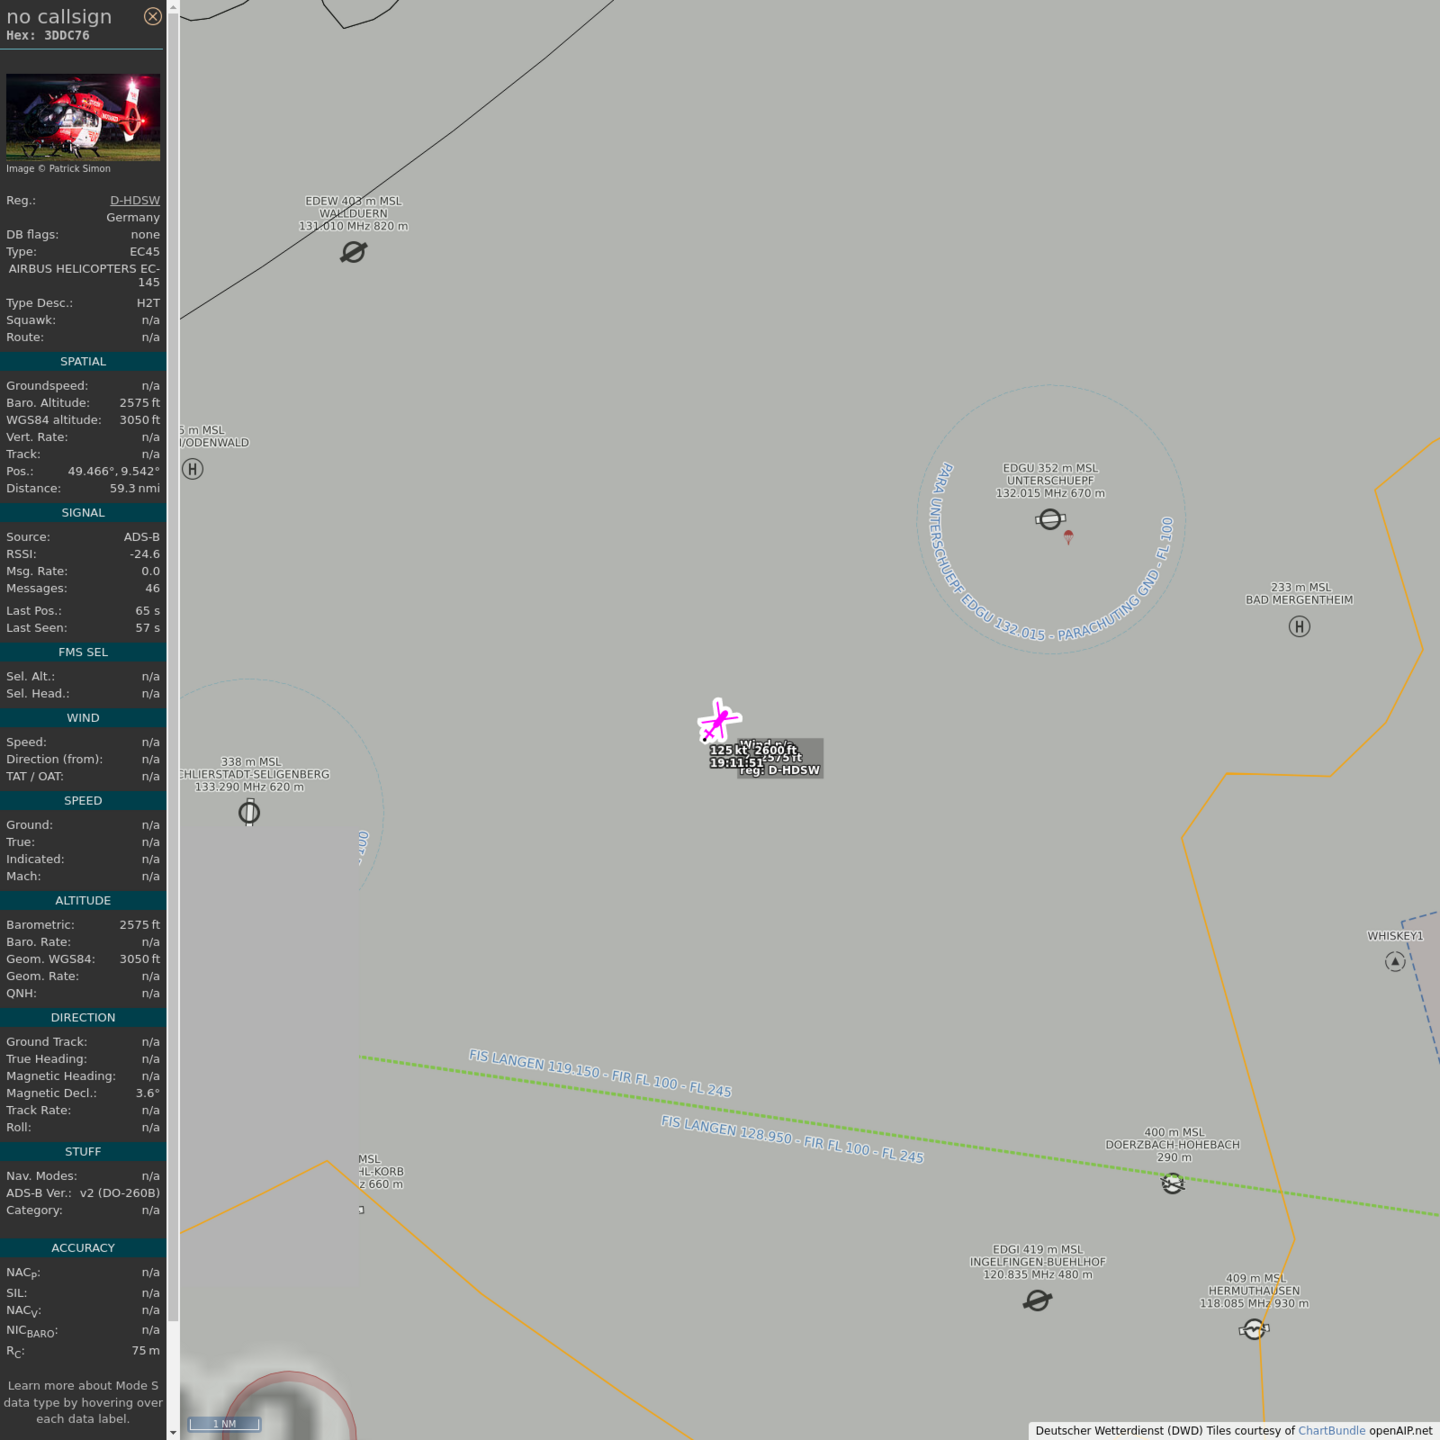The height and width of the screenshot is (1440, 1440).
Task: Click the WHISKEY1 reporting point marker
Action: pos(1395,961)
